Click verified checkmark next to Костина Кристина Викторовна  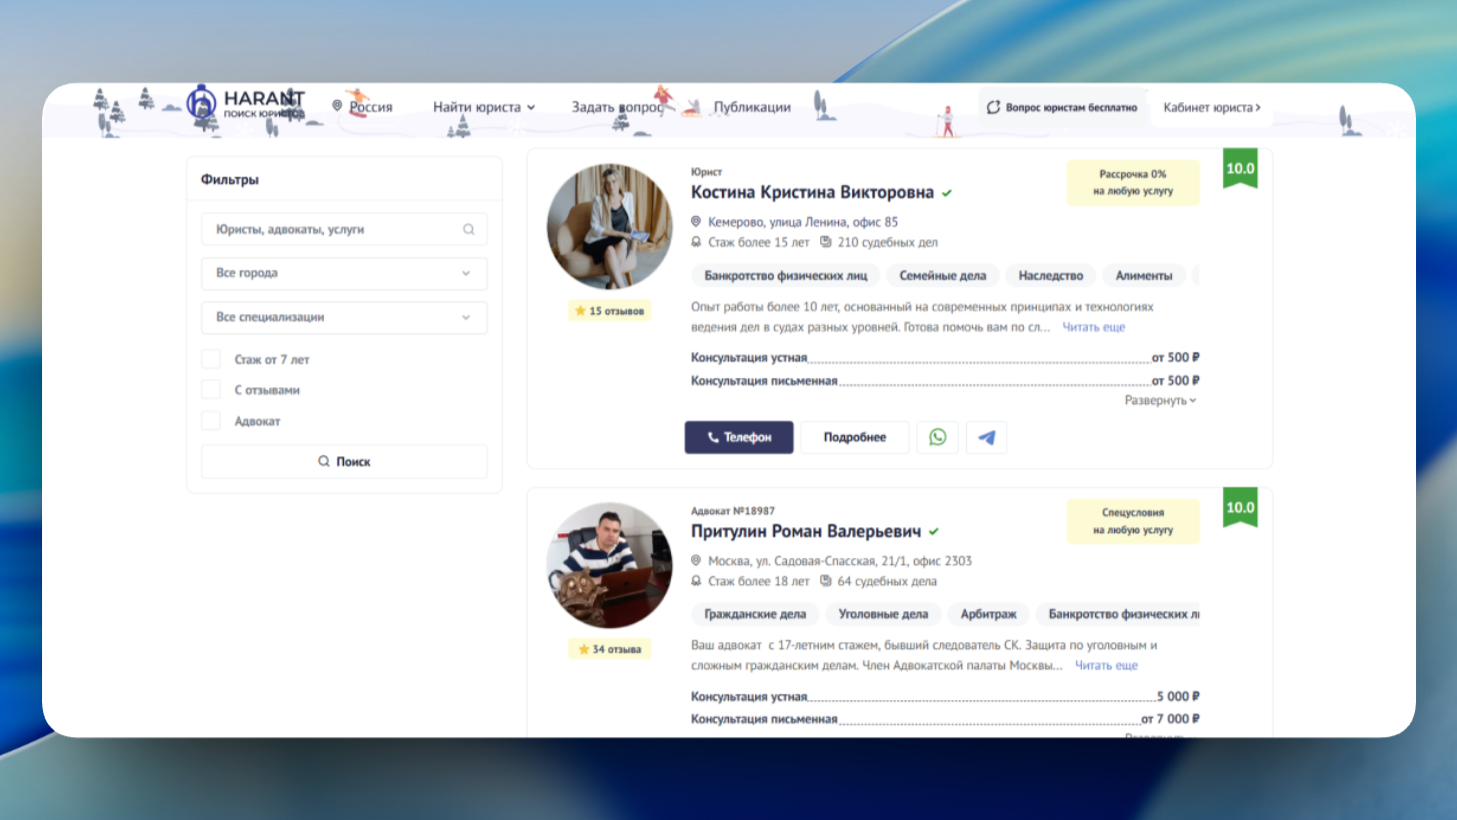[x=947, y=193]
